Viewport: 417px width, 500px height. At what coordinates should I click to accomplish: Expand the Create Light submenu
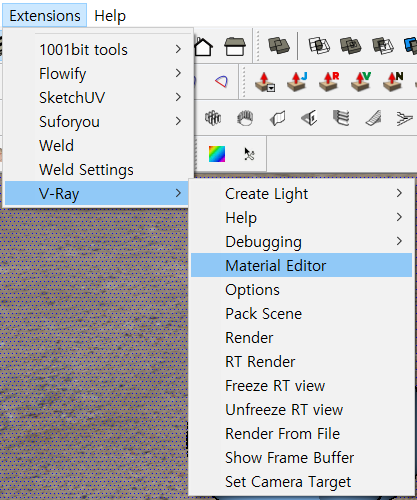[302, 194]
